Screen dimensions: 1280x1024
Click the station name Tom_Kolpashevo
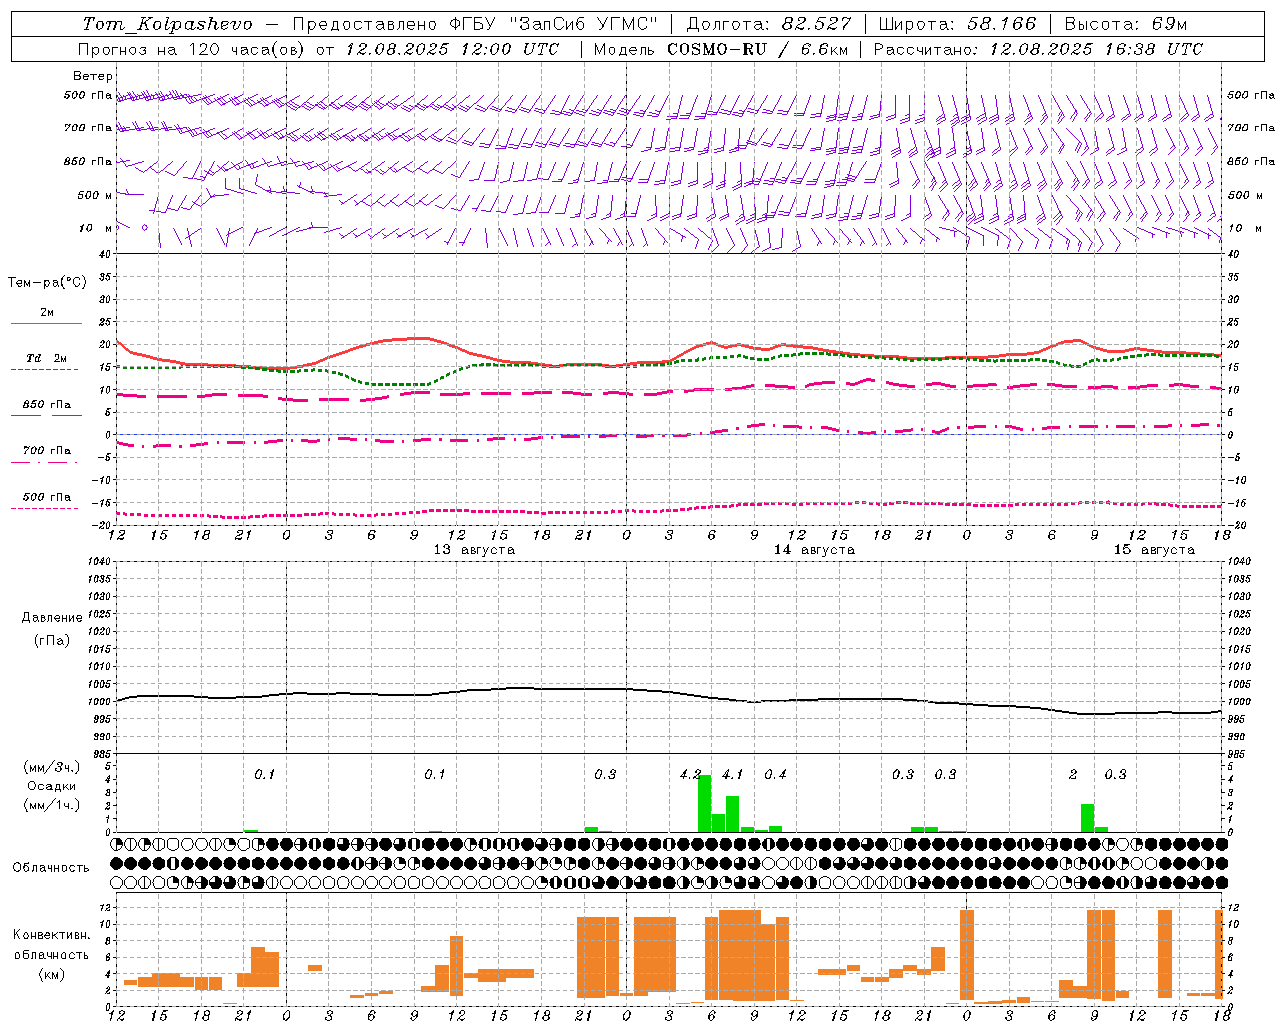tap(167, 24)
